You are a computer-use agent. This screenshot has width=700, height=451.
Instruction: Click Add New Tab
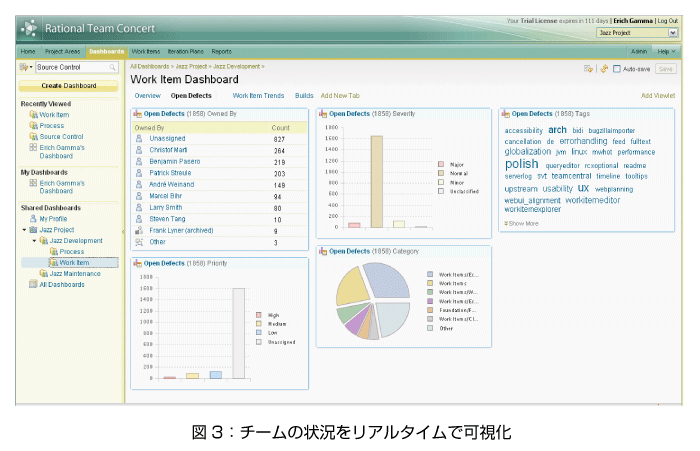pos(340,96)
